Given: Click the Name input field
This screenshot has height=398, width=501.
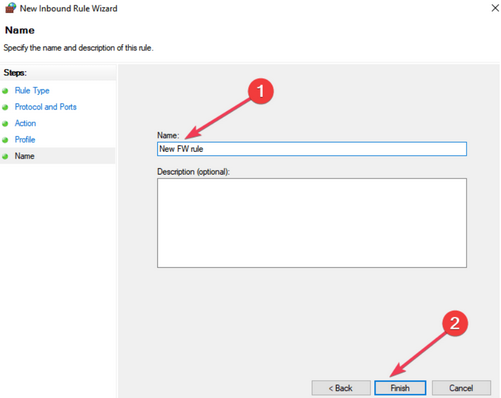Looking at the screenshot, I should 312,149.
